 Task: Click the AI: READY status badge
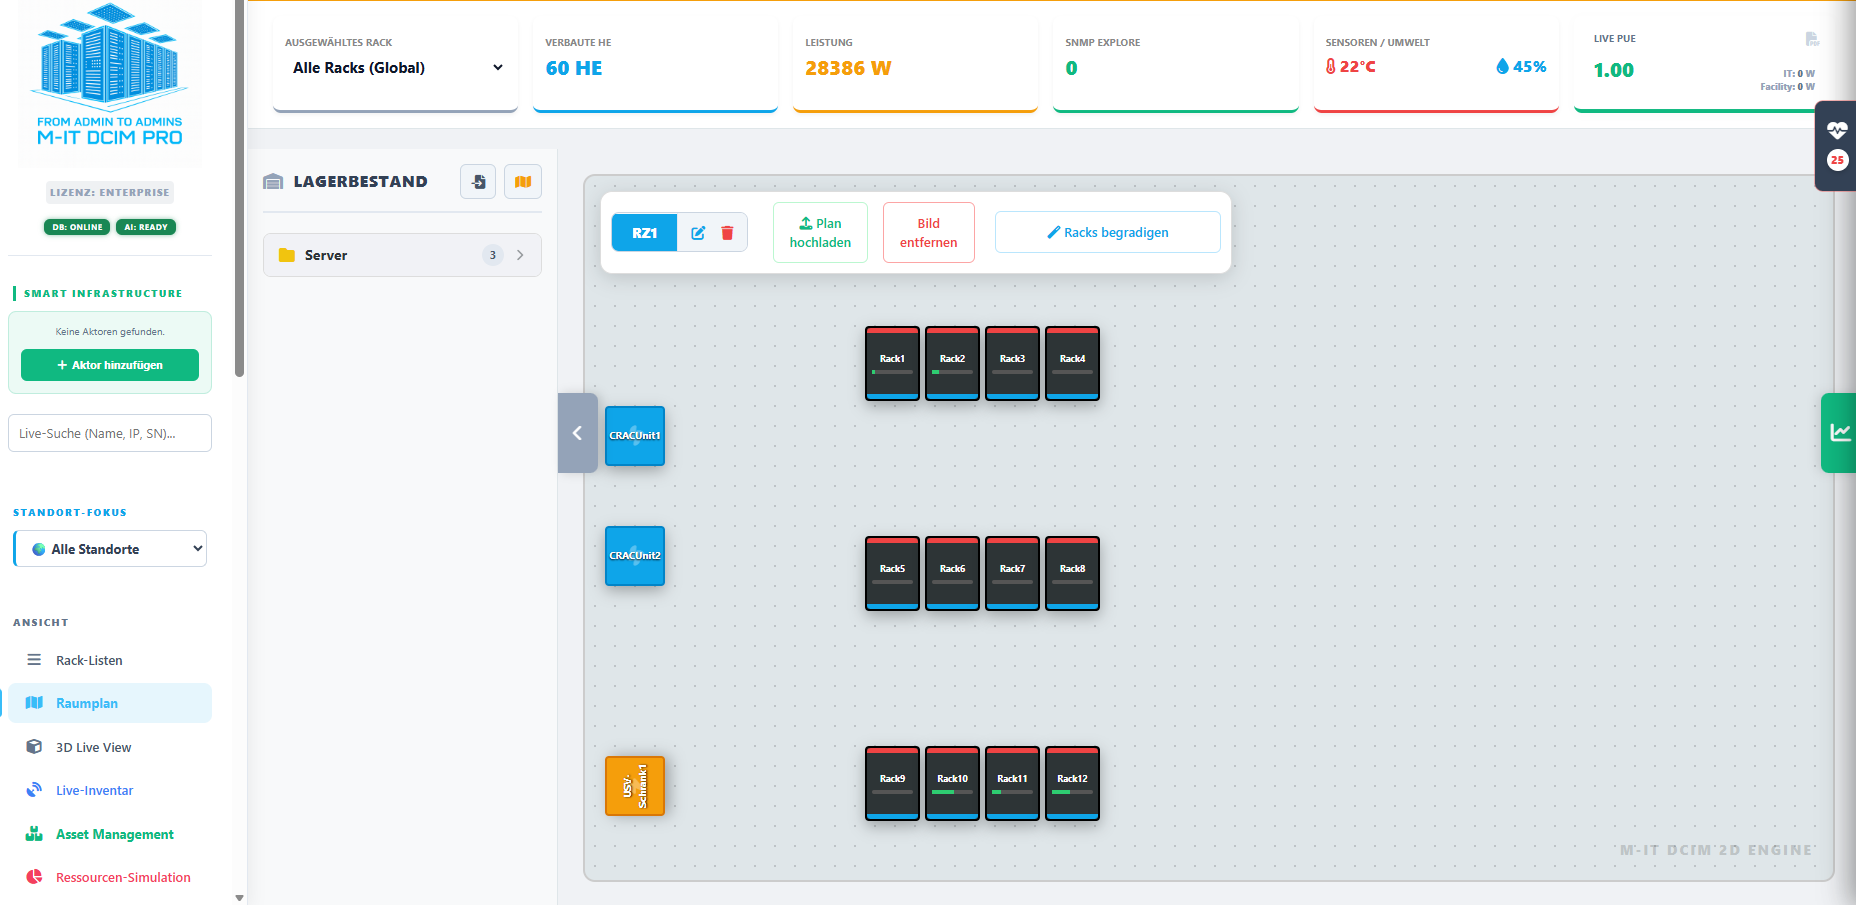[146, 227]
